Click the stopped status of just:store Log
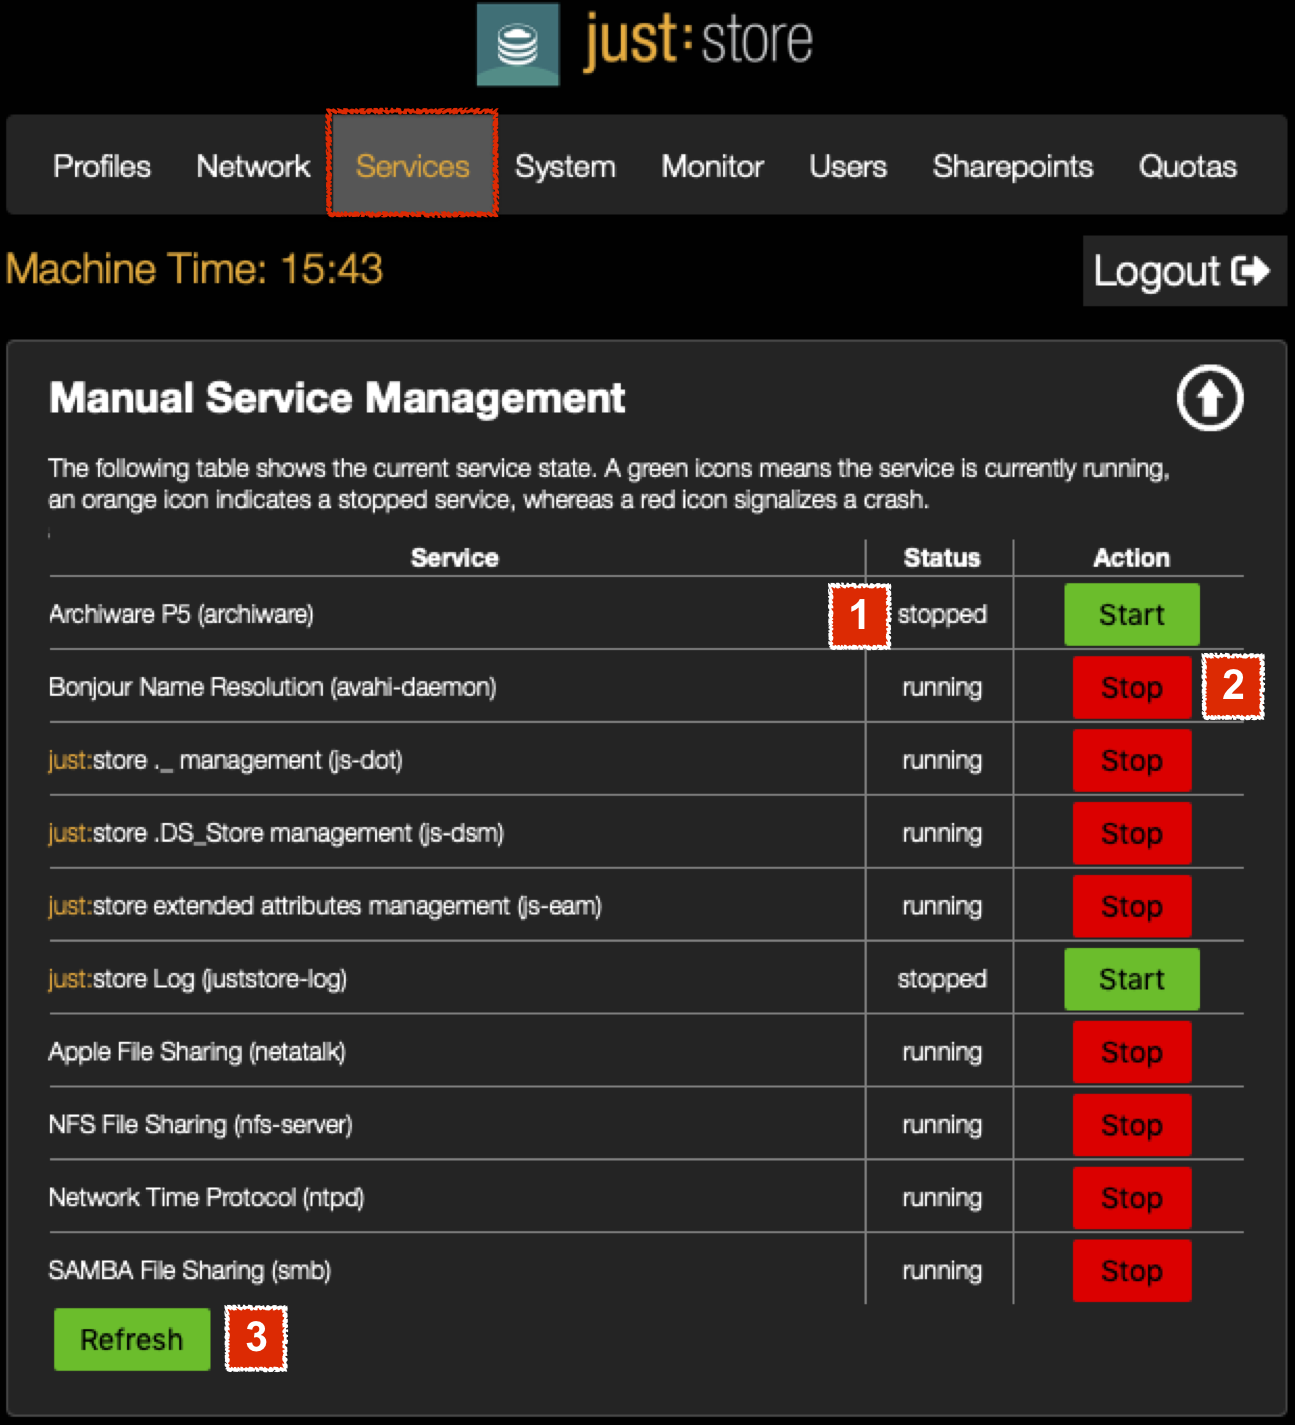Image resolution: width=1295 pixels, height=1425 pixels. tap(942, 979)
